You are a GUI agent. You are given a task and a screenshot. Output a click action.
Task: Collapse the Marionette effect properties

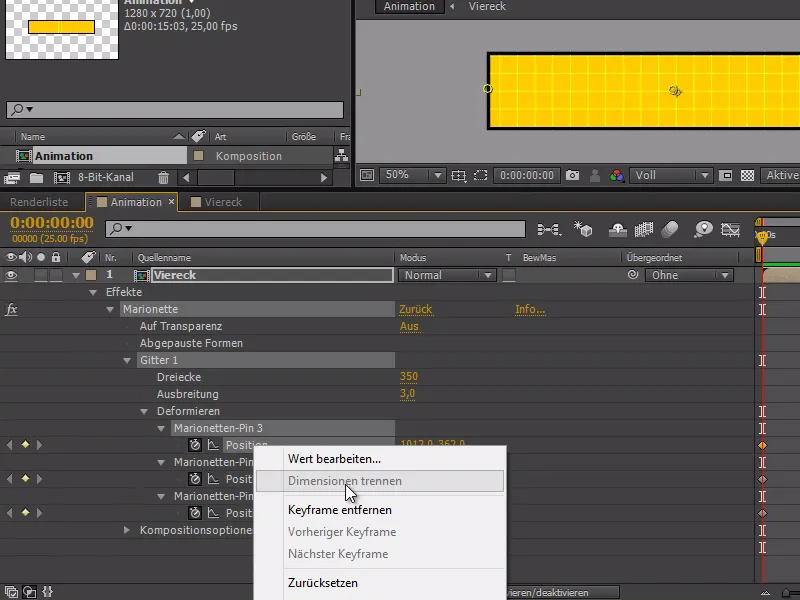click(x=110, y=309)
